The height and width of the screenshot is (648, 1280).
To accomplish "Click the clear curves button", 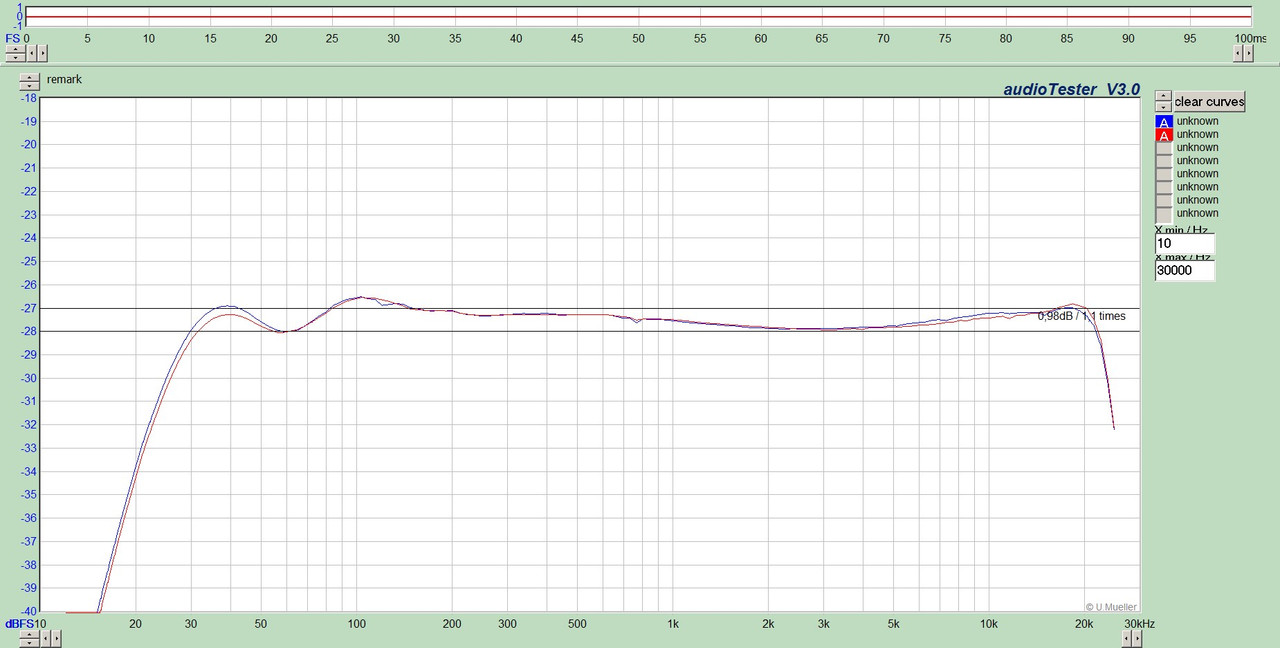I will coord(1209,101).
